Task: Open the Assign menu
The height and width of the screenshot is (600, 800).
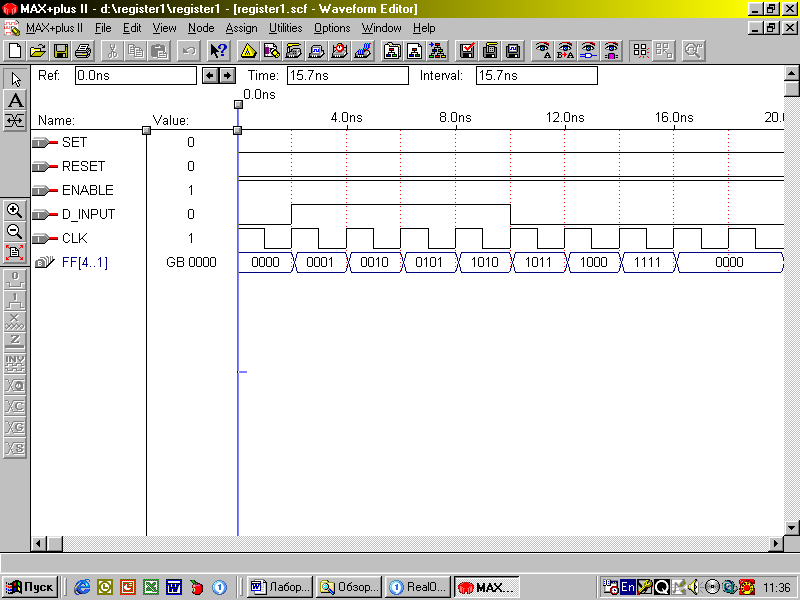Action: (241, 28)
